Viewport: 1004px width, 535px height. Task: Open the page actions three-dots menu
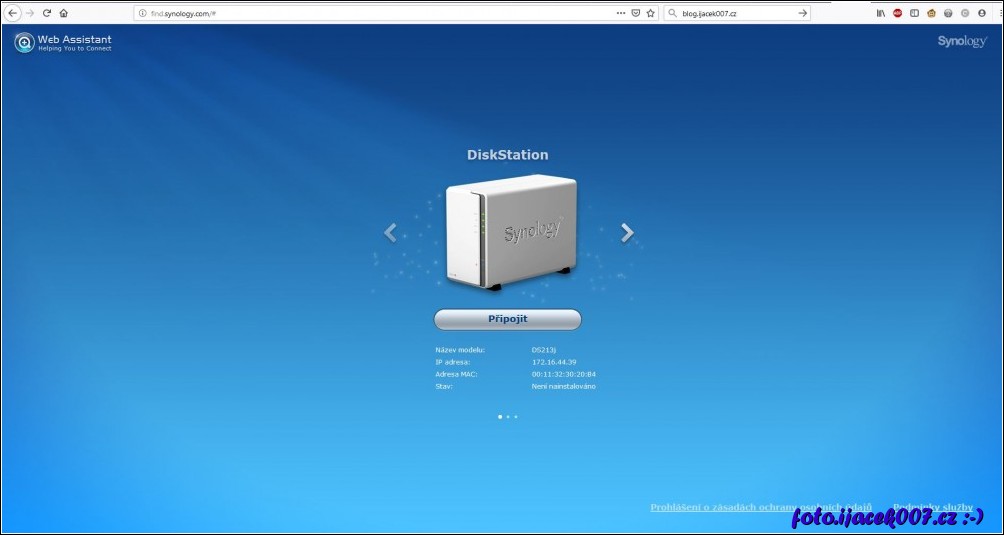(621, 13)
